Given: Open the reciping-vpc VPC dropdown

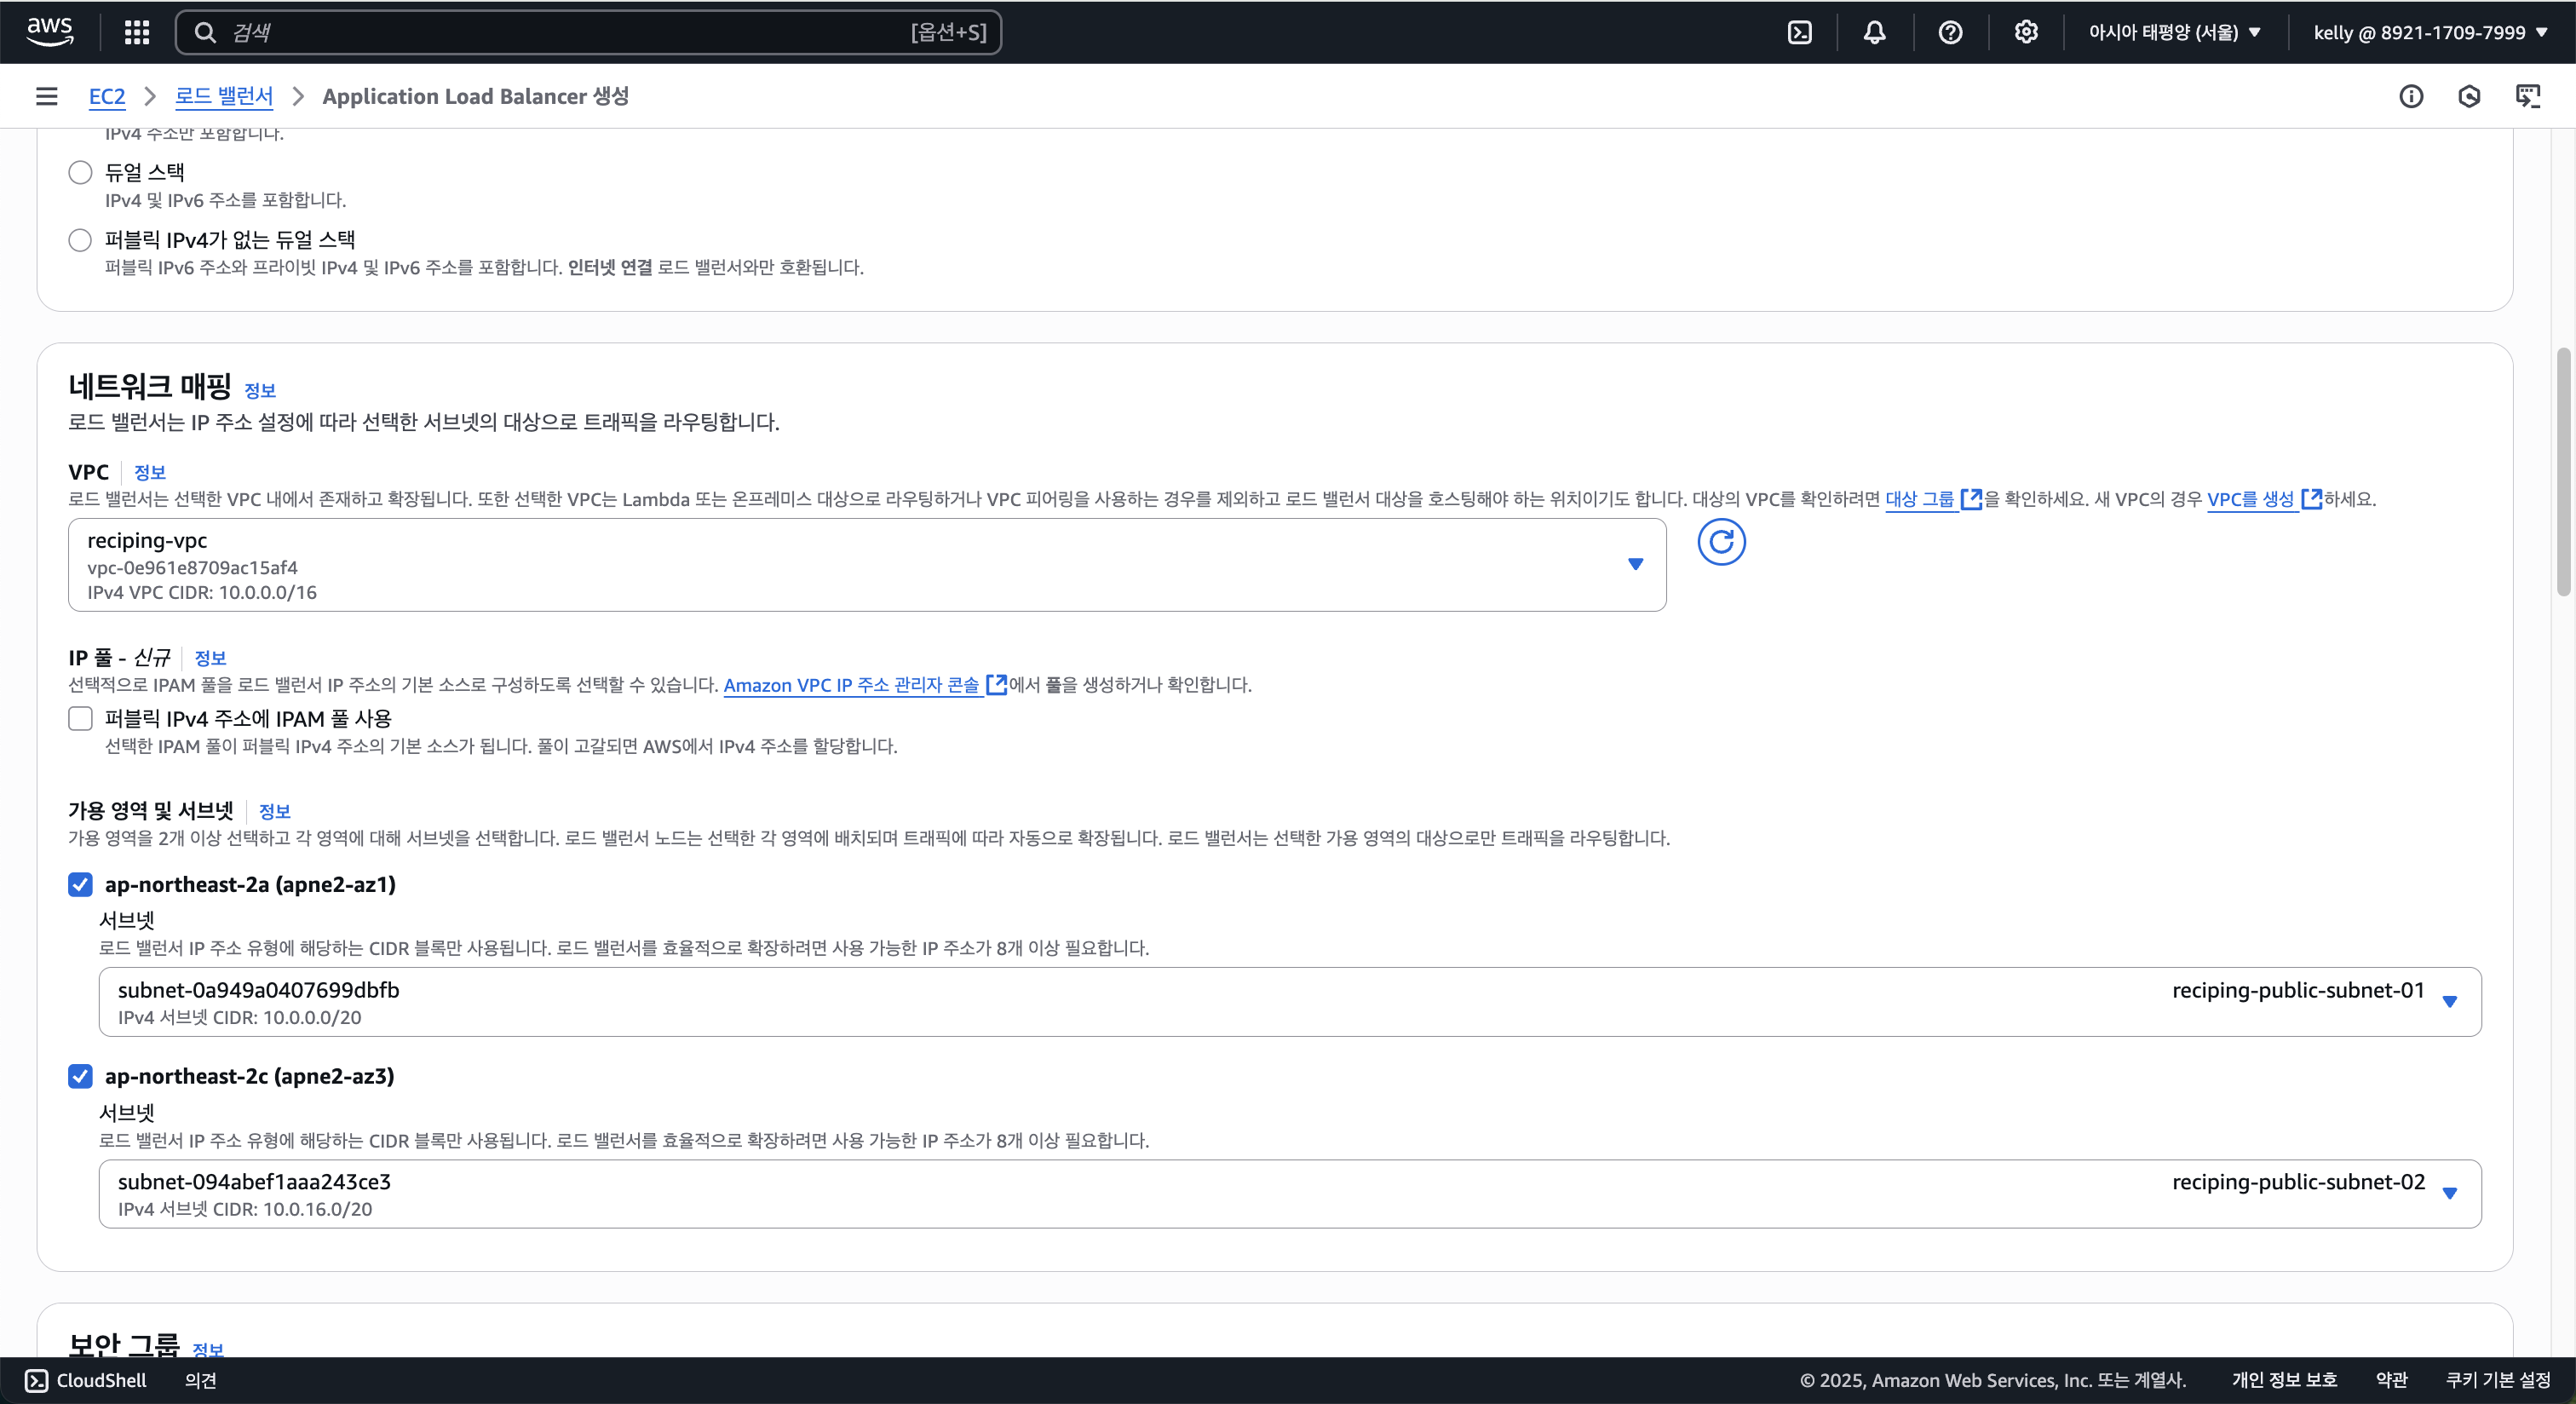Looking at the screenshot, I should (x=866, y=564).
